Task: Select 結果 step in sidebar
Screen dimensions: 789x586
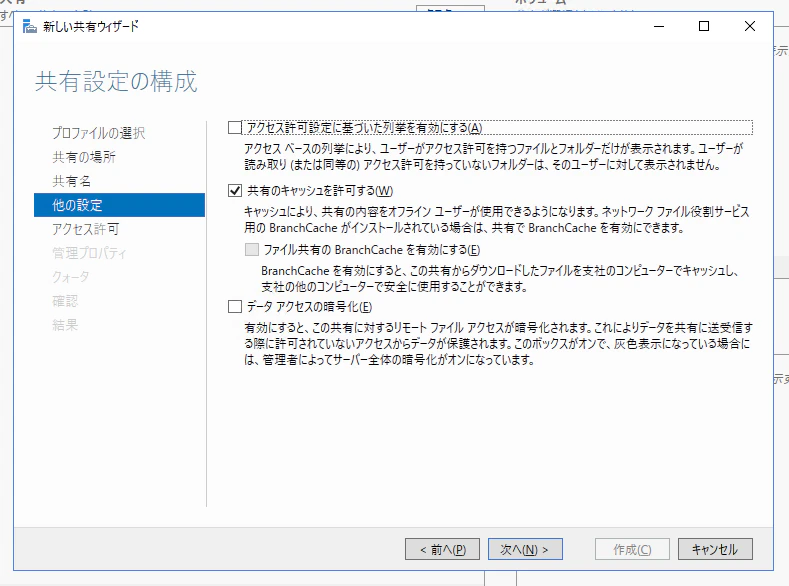Action: click(x=65, y=325)
